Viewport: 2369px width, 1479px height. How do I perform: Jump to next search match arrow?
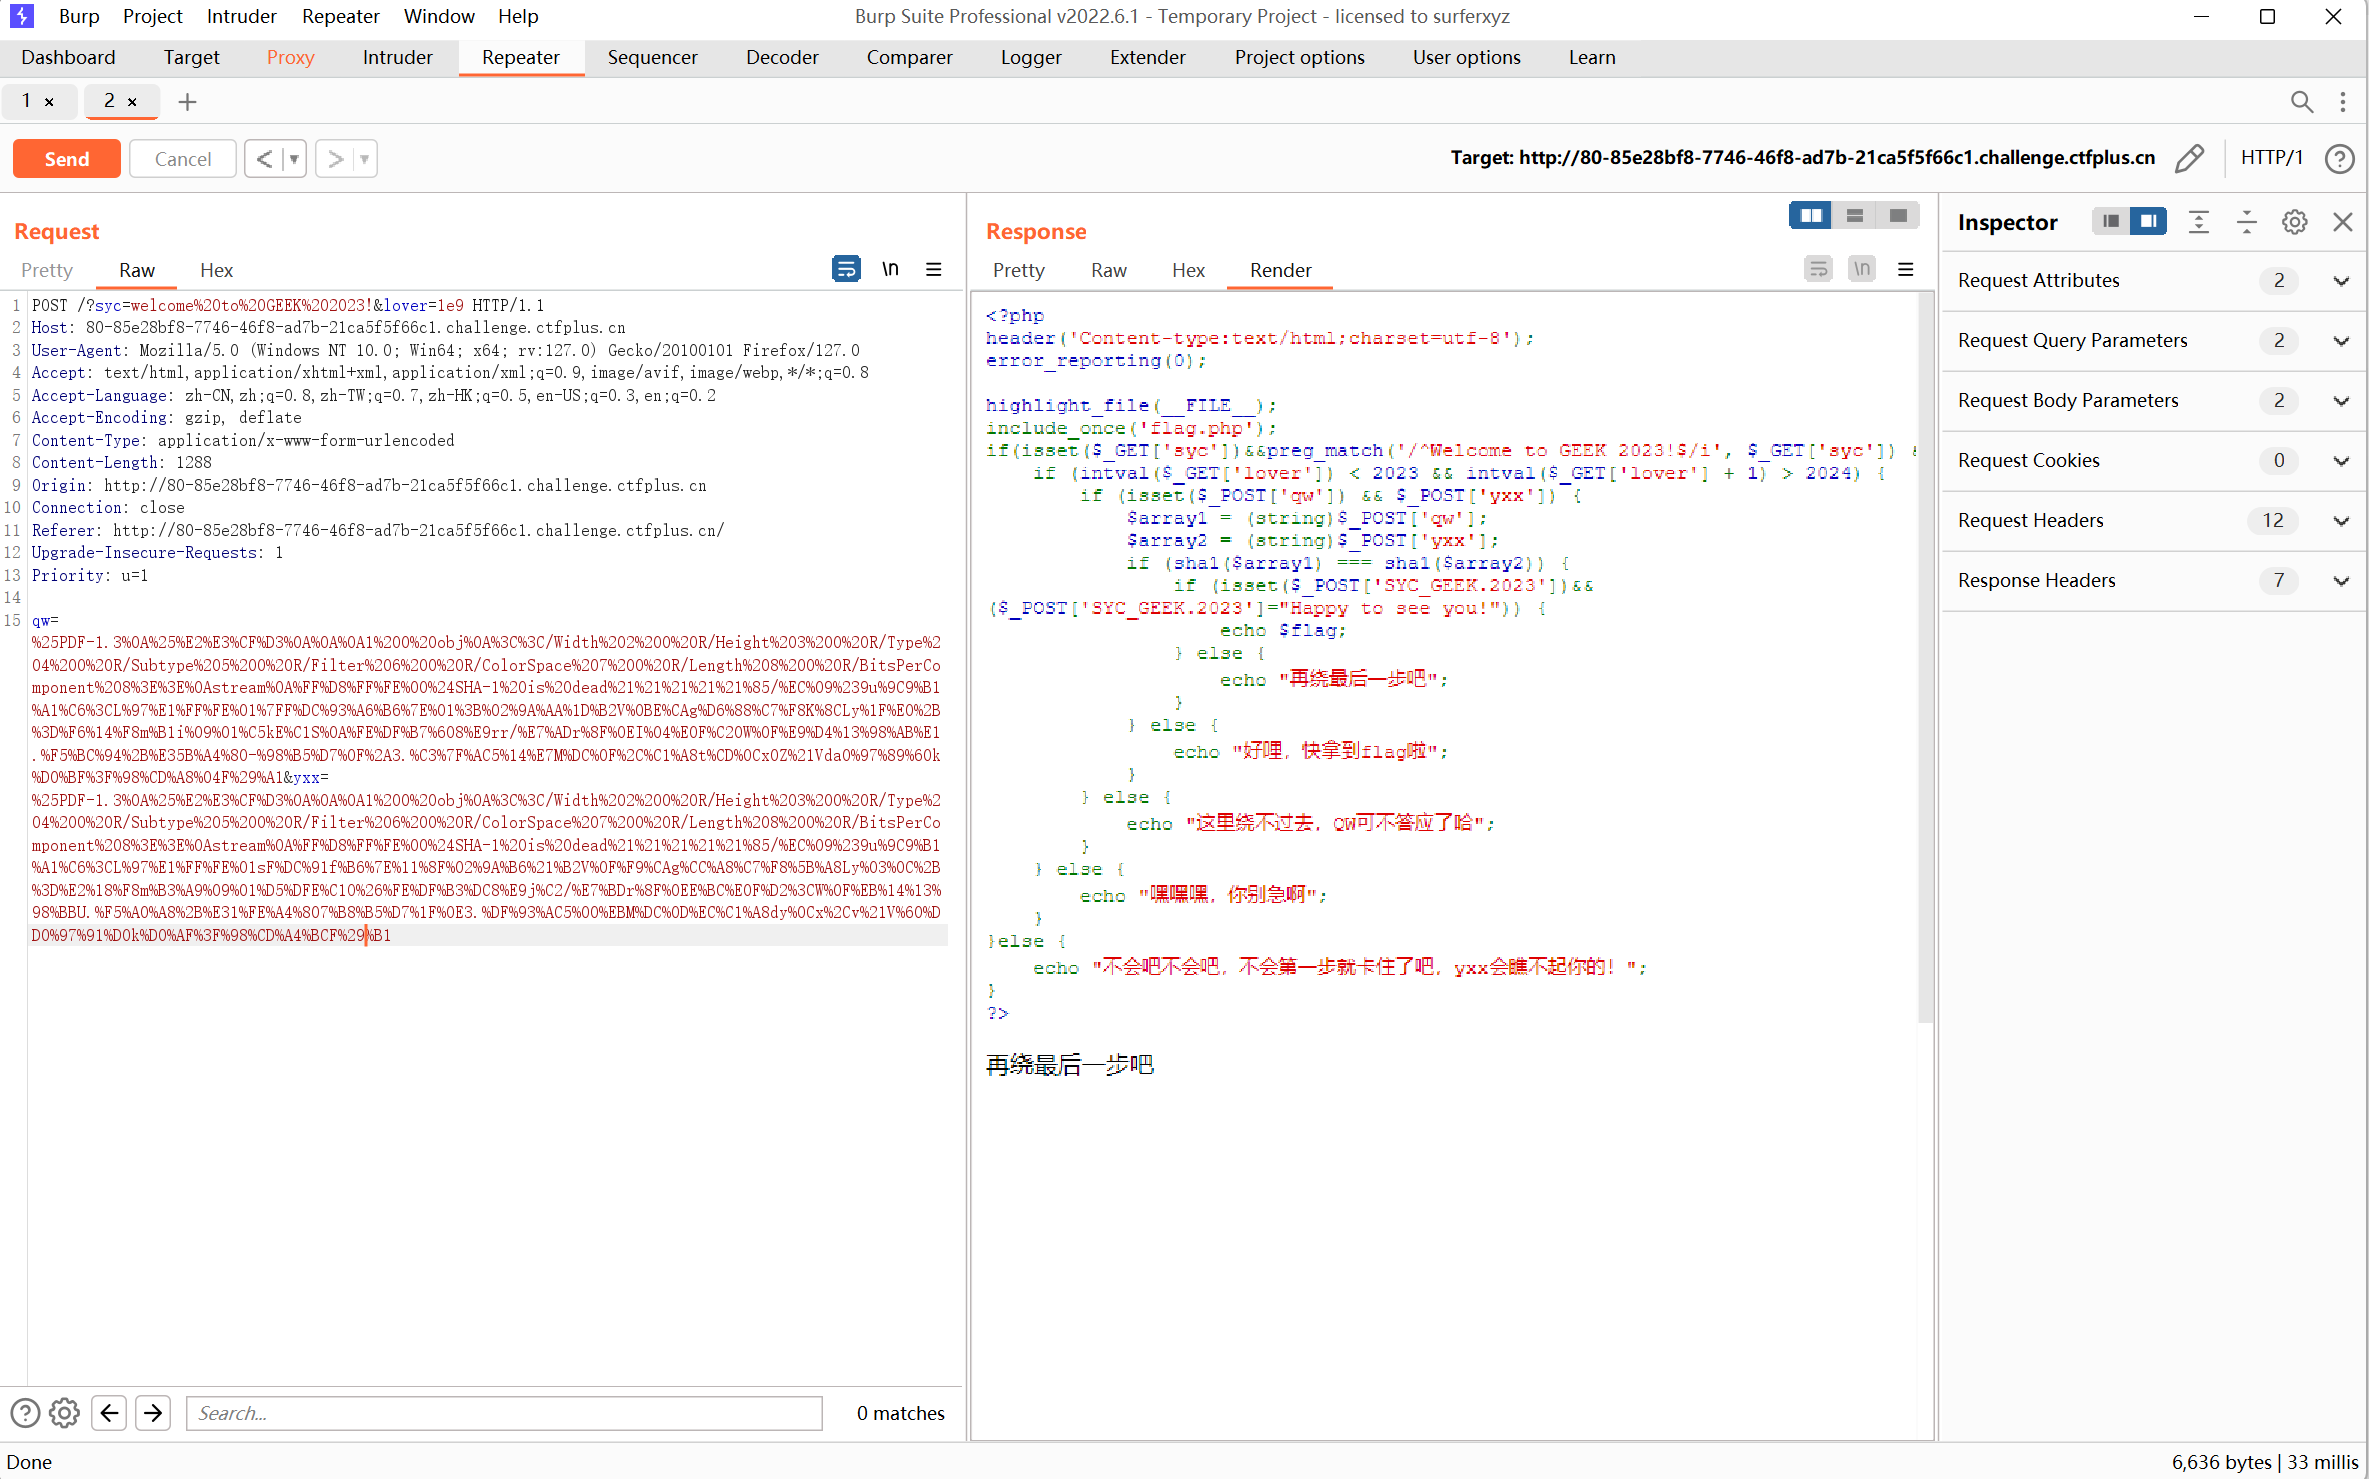153,1413
